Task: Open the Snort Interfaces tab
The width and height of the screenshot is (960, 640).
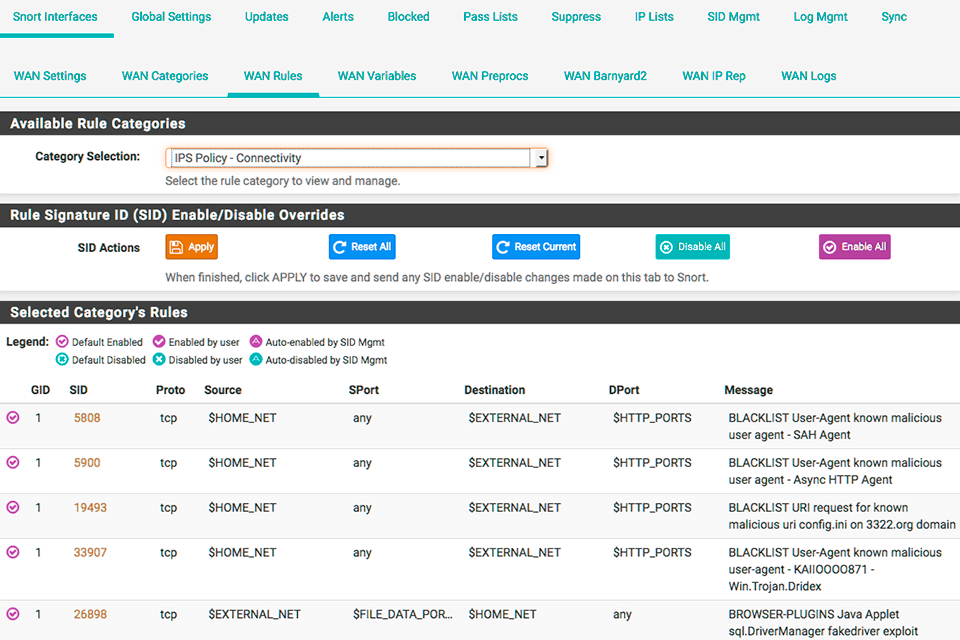Action: point(55,17)
